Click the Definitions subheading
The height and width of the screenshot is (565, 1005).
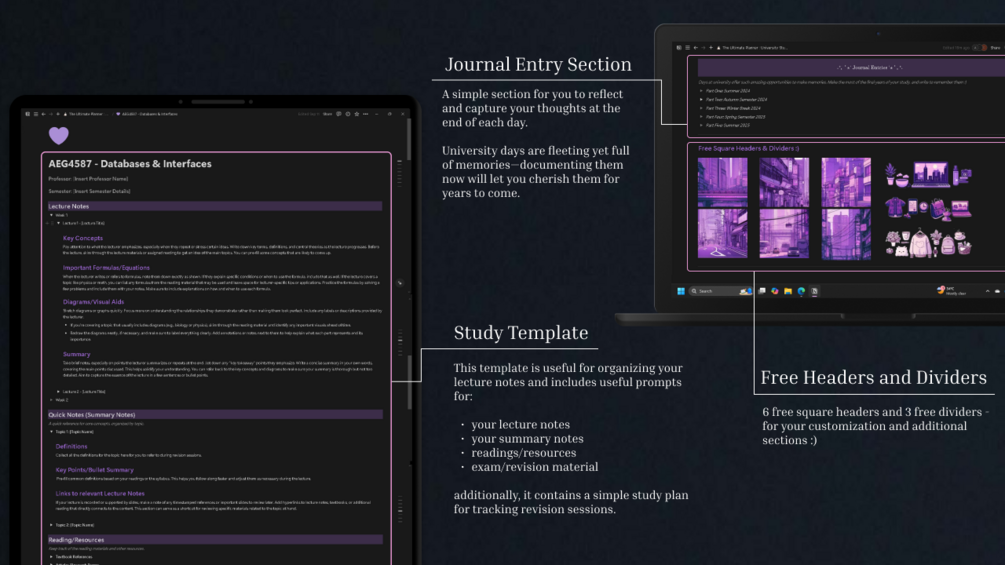point(71,446)
